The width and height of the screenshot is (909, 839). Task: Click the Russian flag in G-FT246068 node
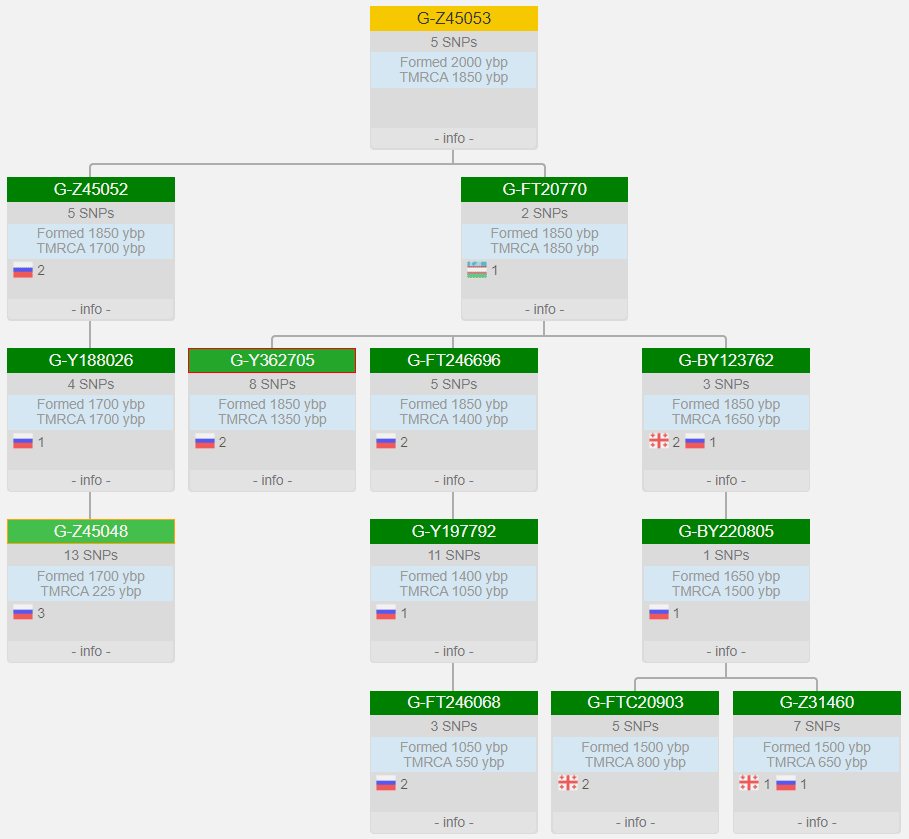(386, 784)
